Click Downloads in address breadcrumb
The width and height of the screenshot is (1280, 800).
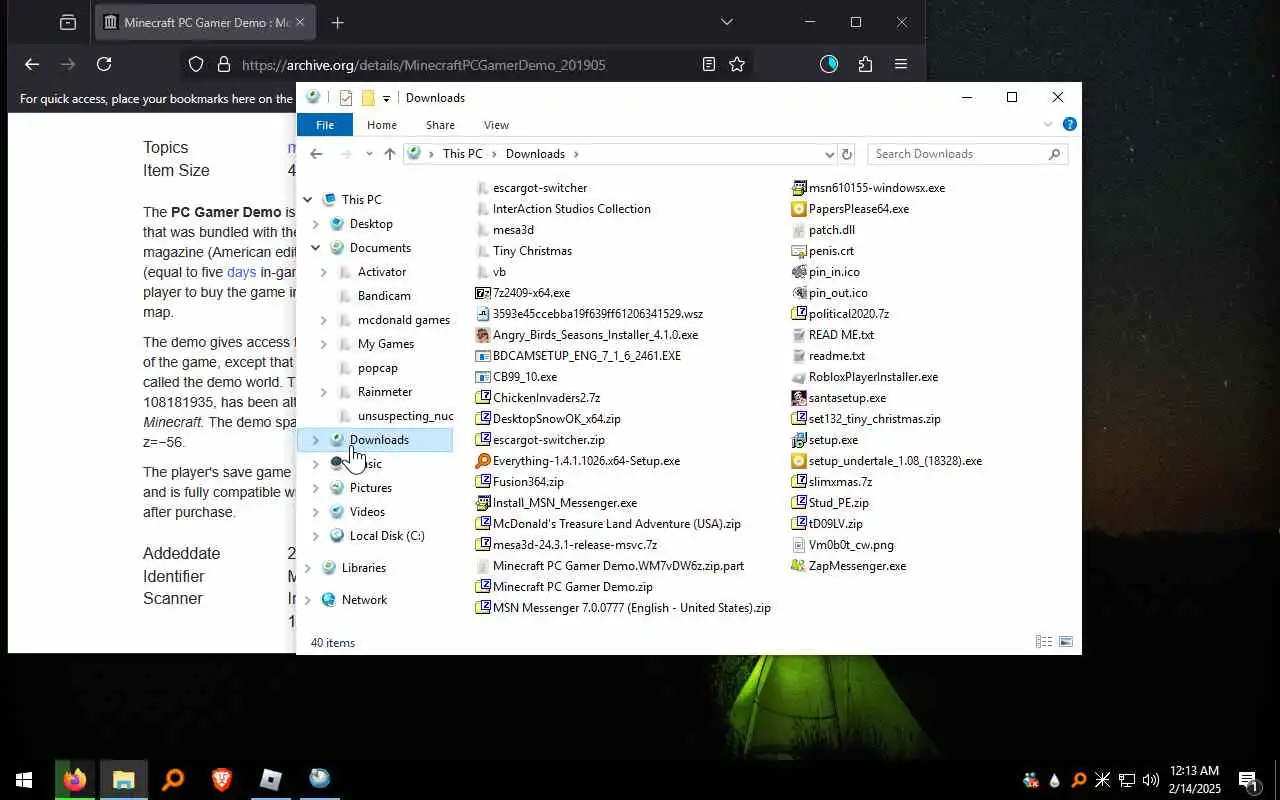[535, 154]
